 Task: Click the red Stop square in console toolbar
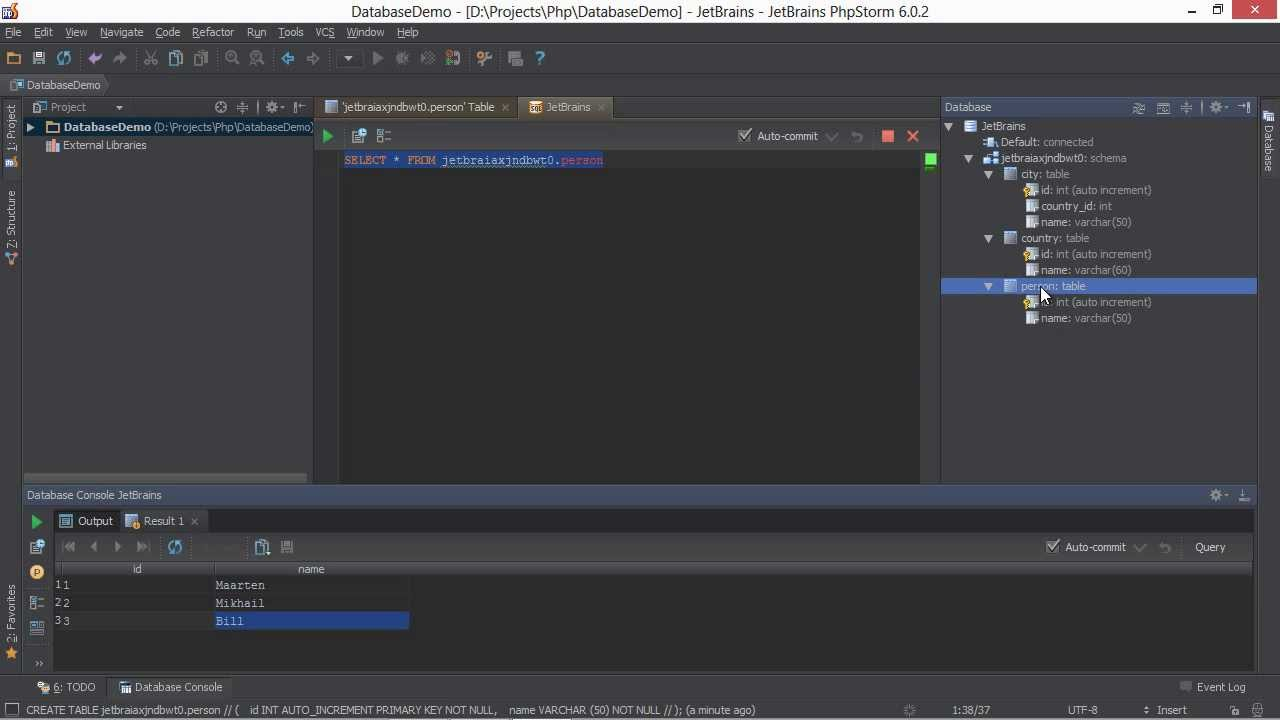(x=888, y=136)
